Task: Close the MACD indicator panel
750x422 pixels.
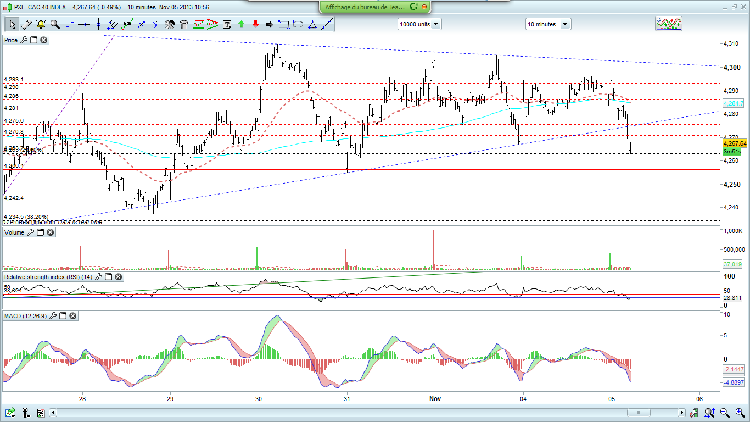Action: click(x=73, y=315)
